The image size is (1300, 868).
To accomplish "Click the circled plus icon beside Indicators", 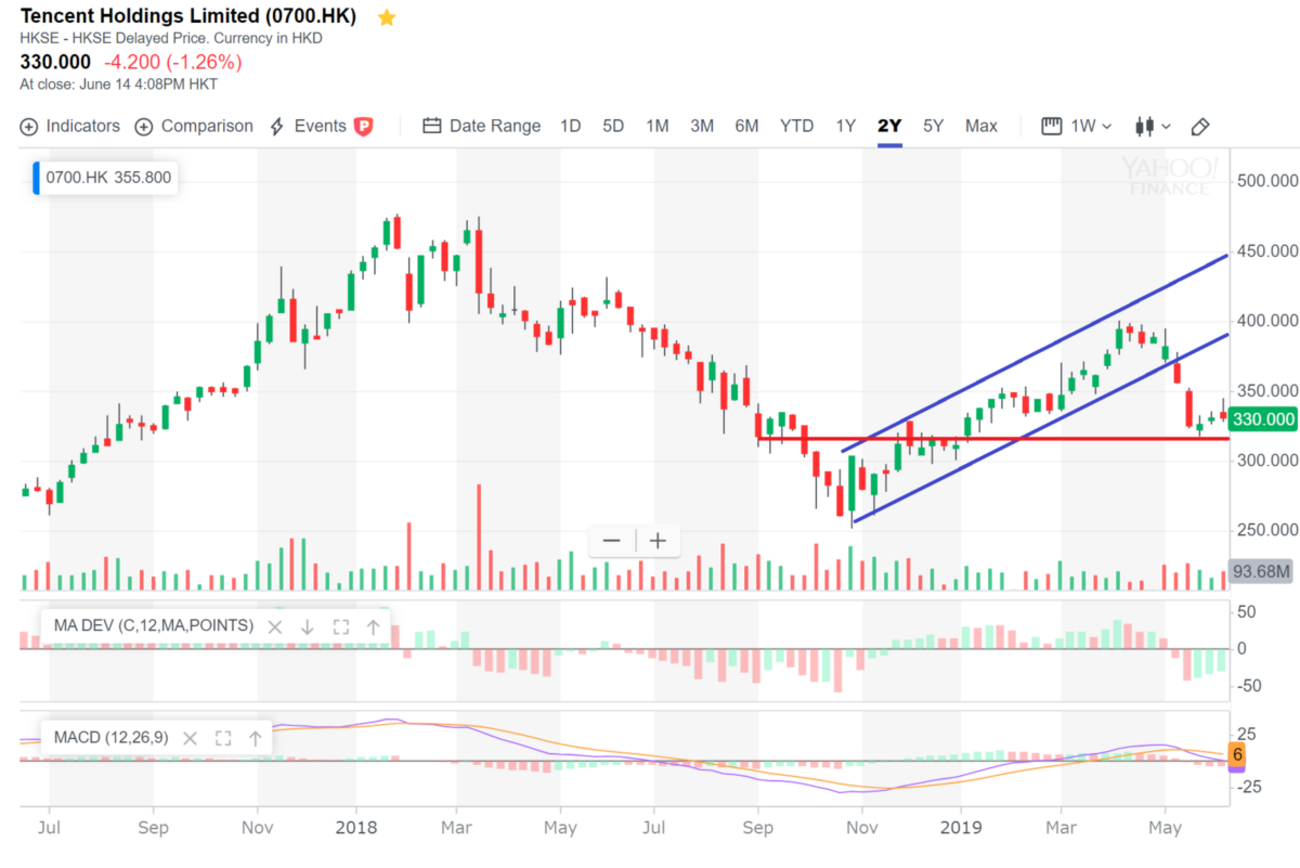I will click(x=29, y=127).
